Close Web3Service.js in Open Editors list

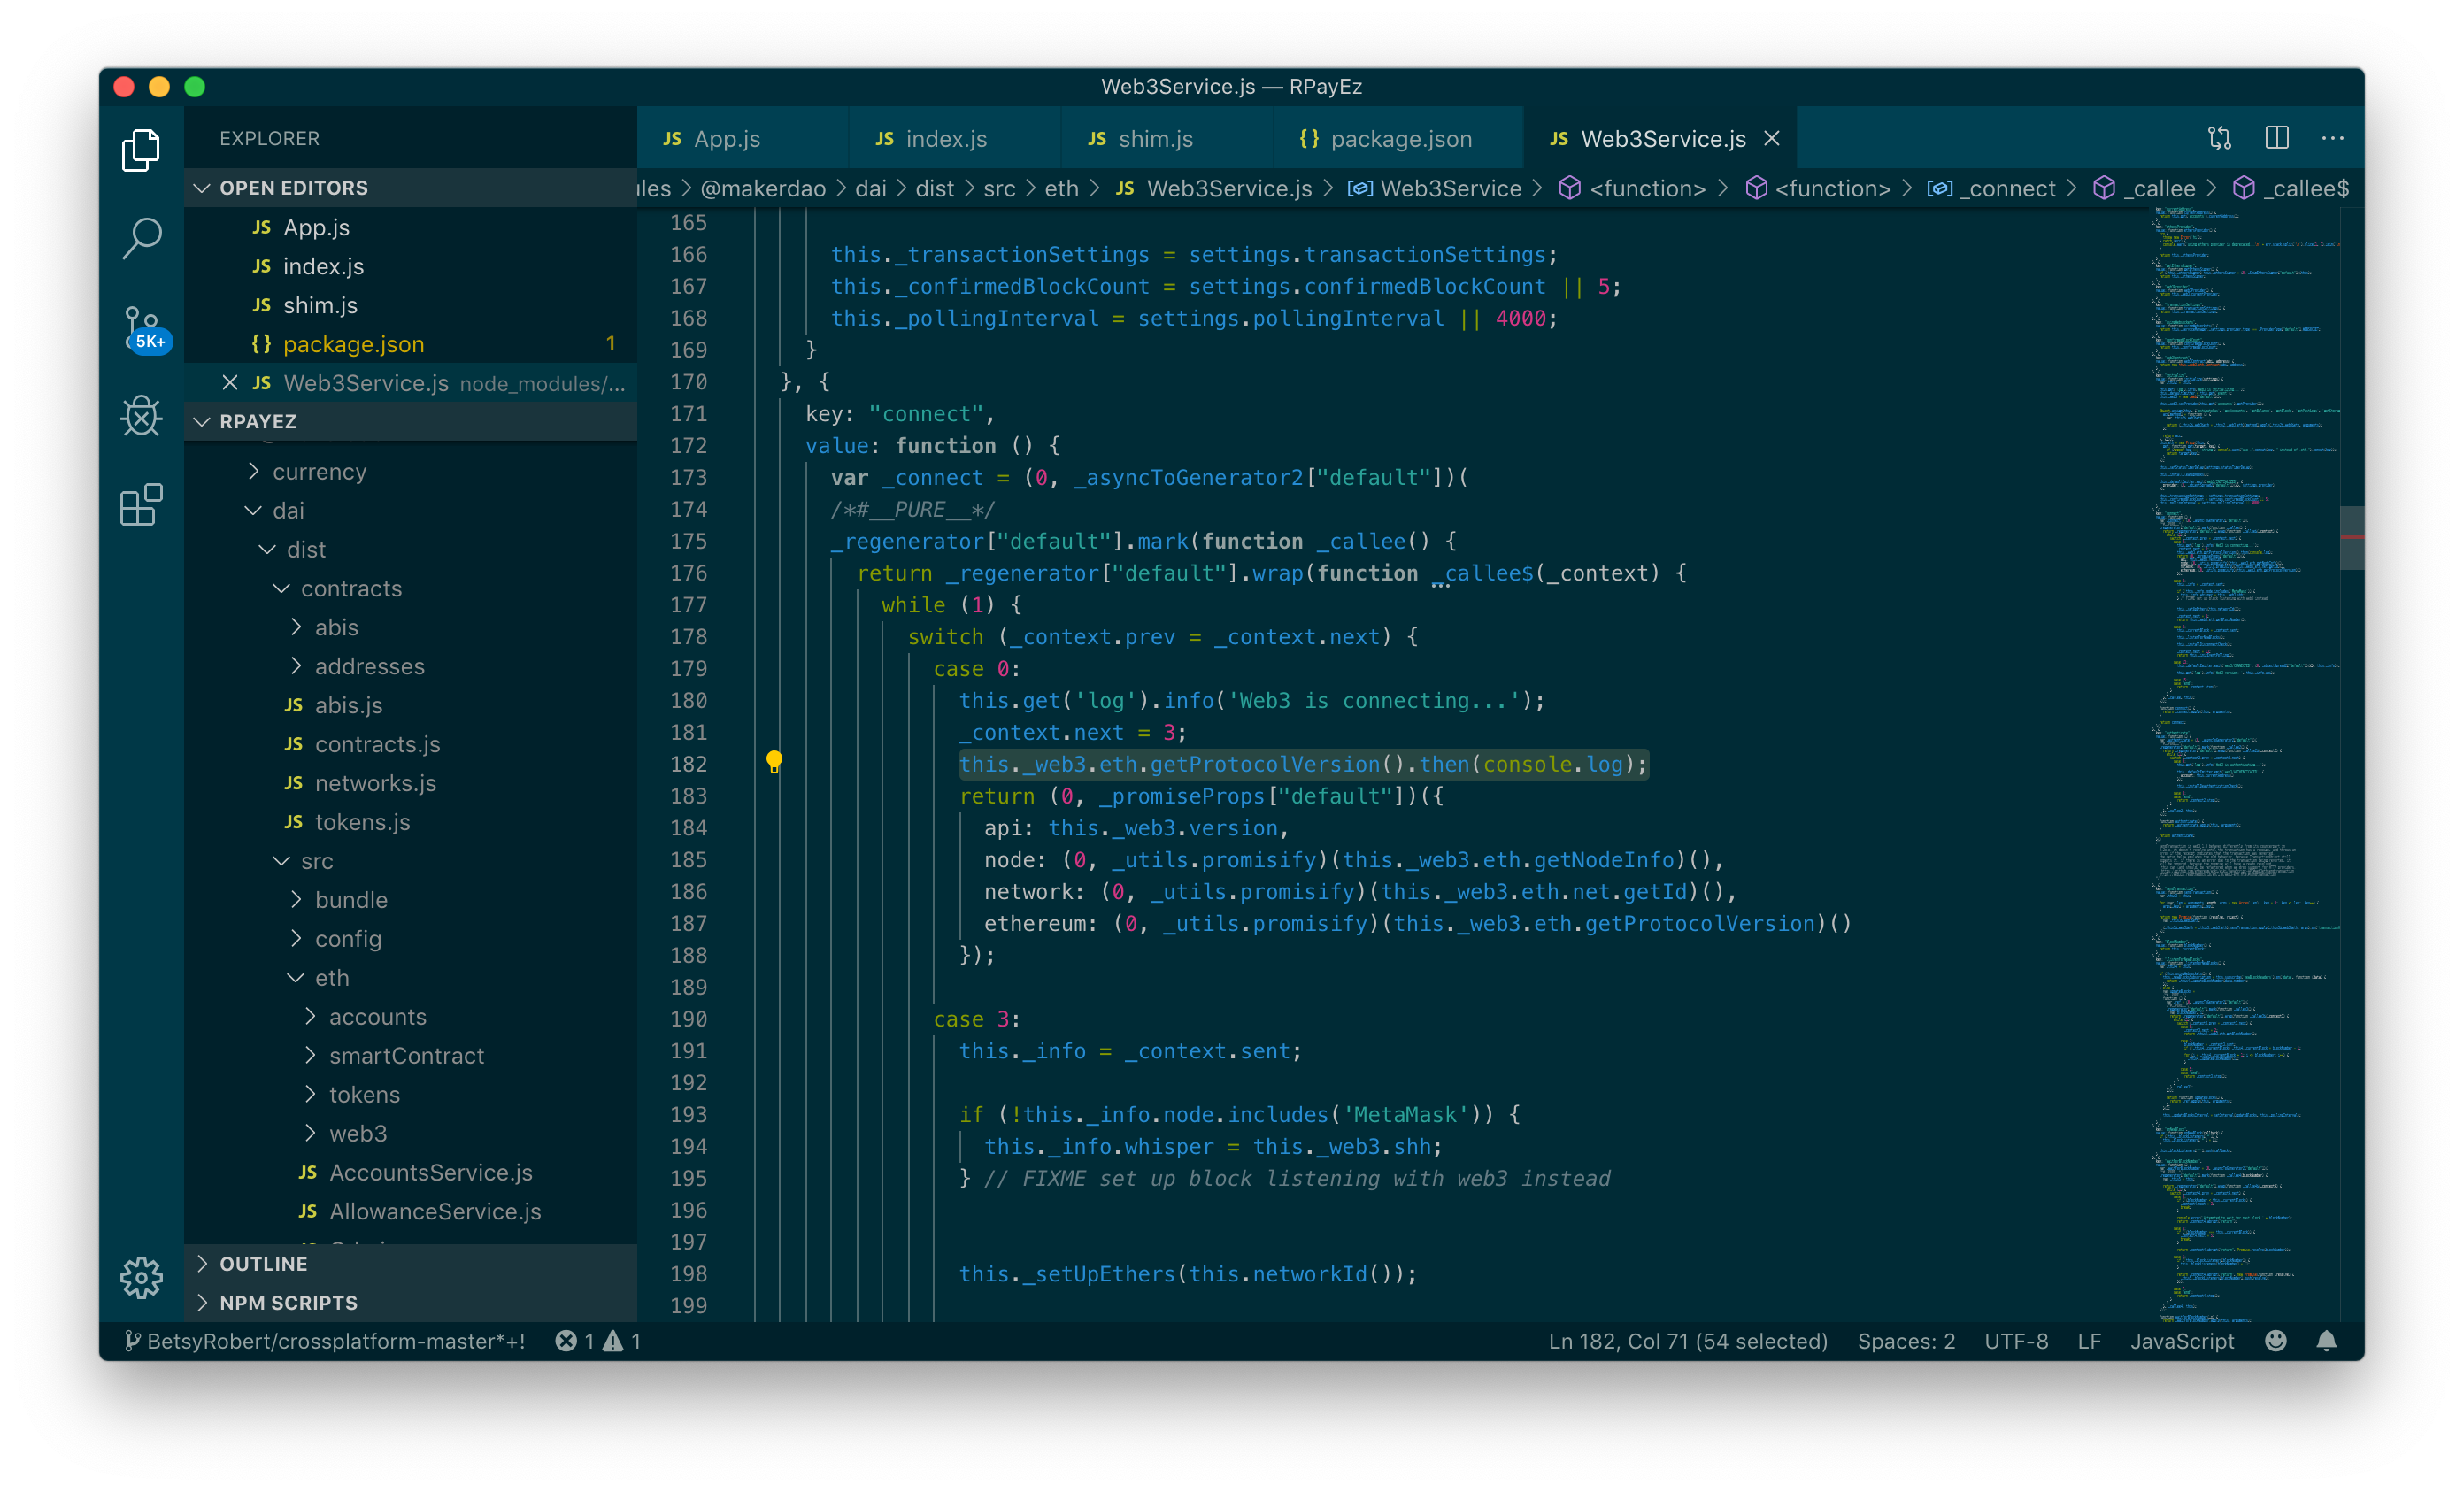coord(230,383)
